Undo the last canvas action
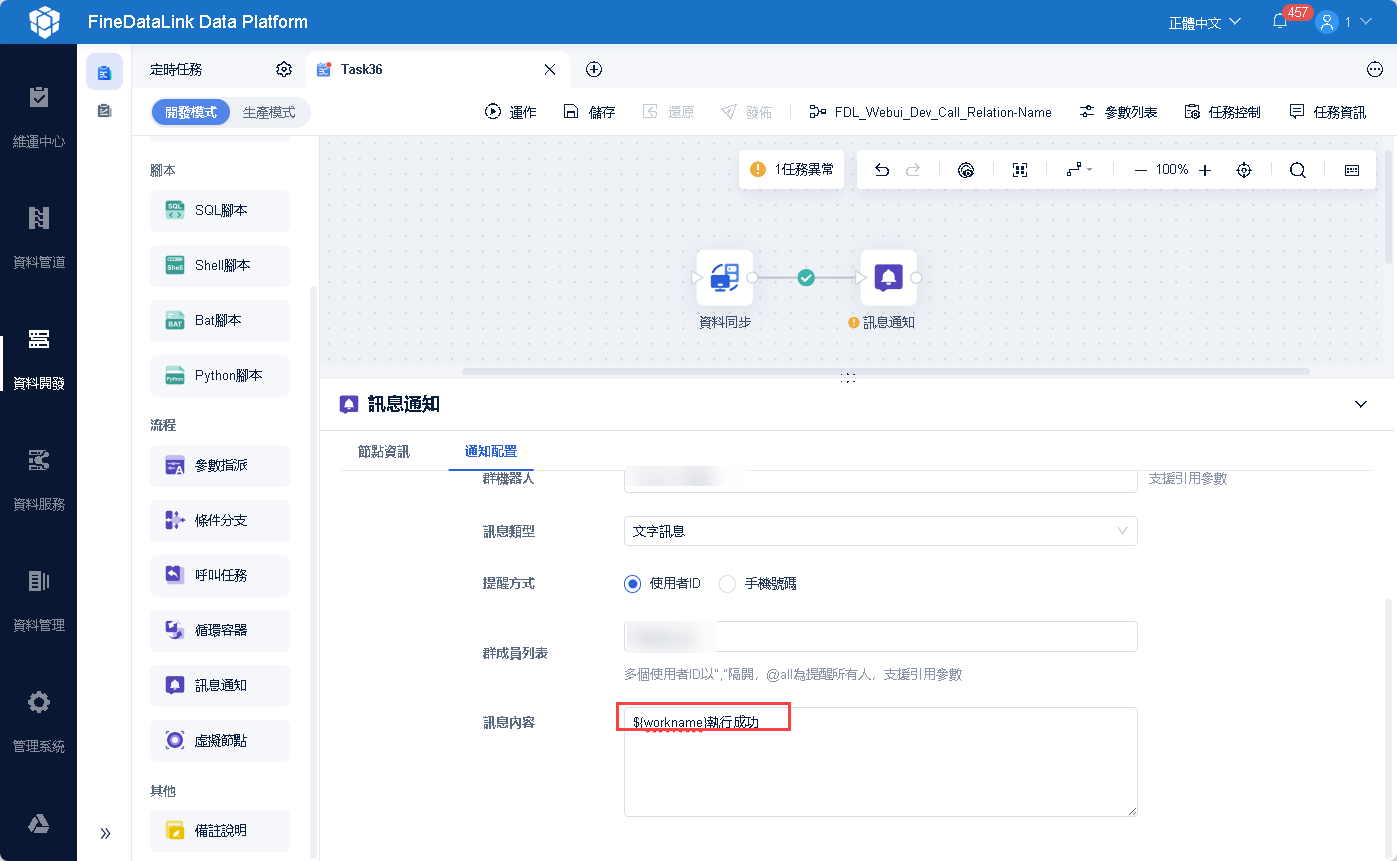 (882, 170)
